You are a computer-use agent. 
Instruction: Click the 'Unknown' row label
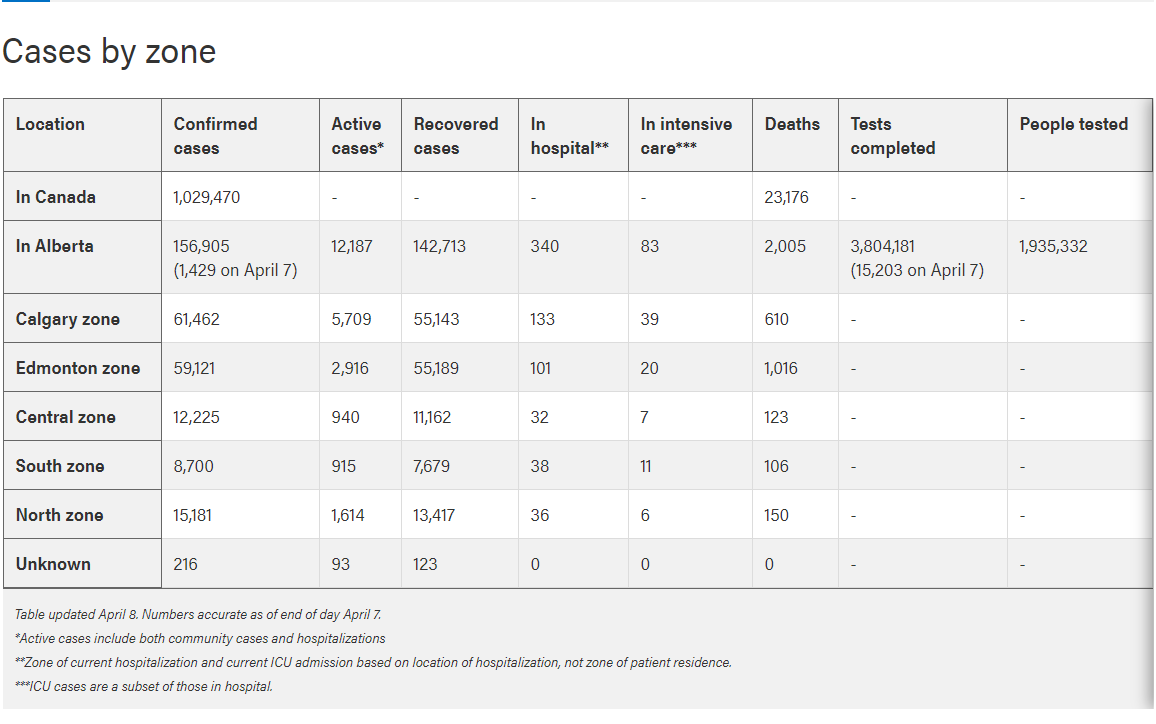tap(53, 564)
